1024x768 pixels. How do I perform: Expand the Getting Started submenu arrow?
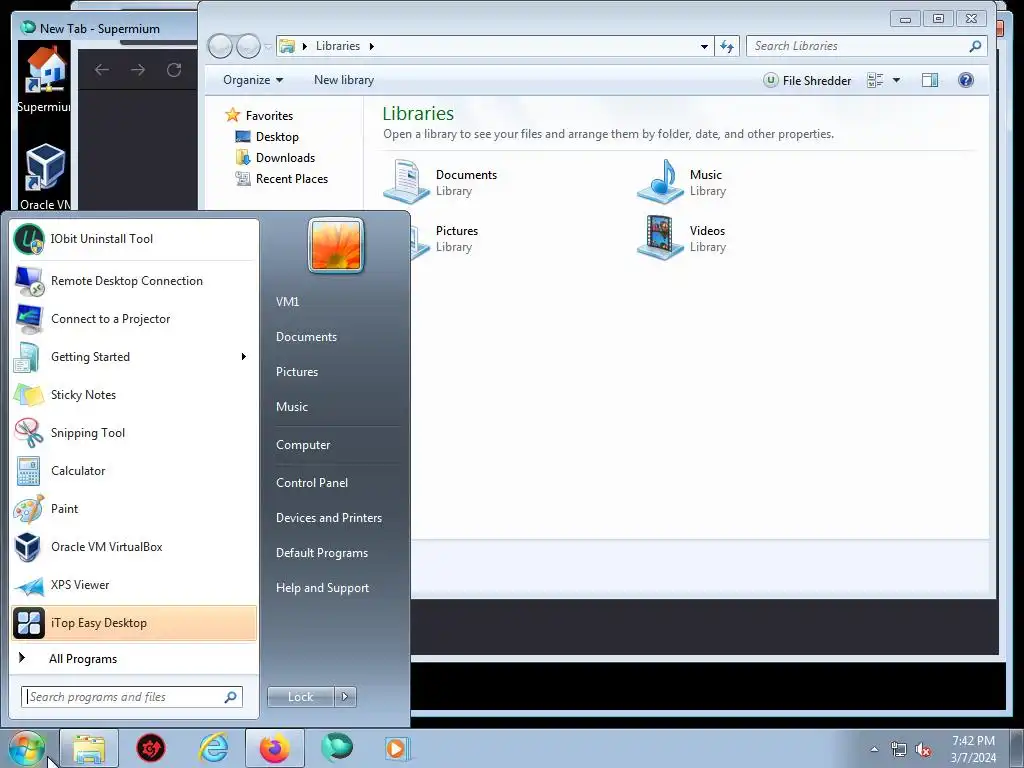tap(244, 357)
